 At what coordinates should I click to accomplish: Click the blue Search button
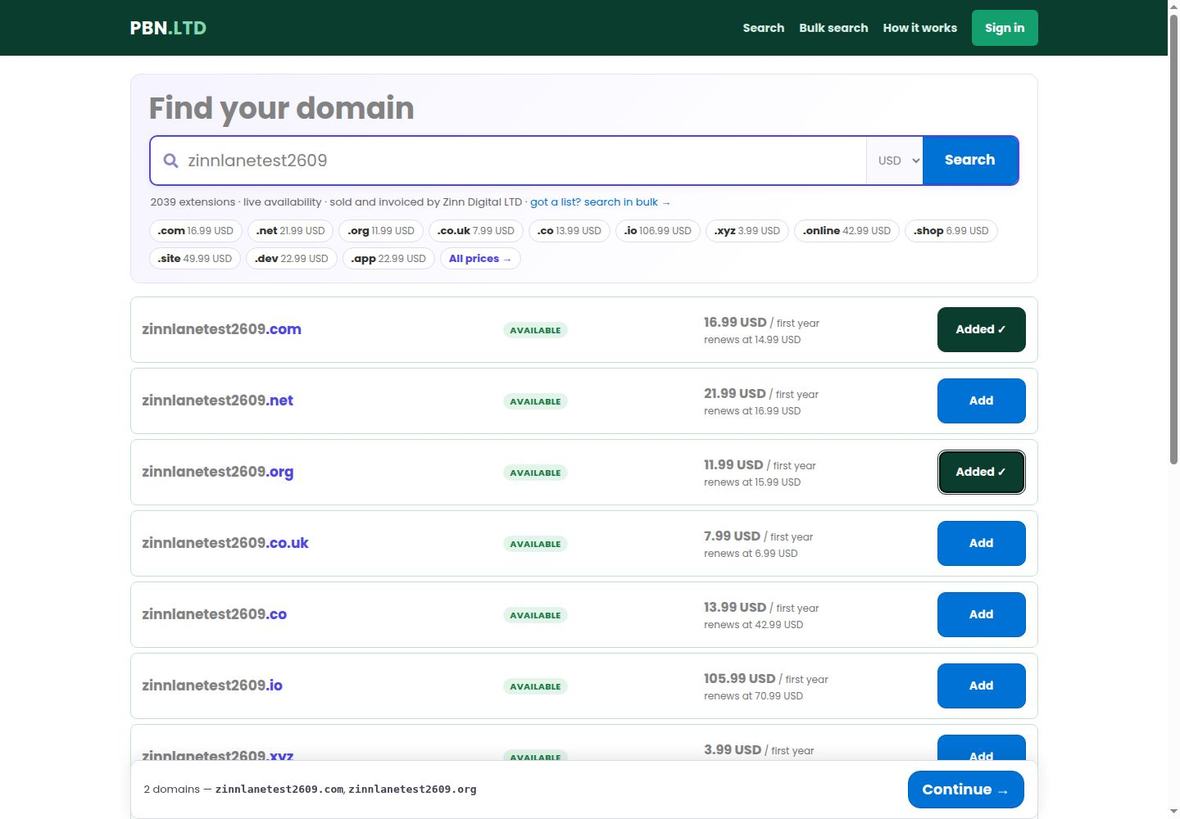click(x=970, y=160)
